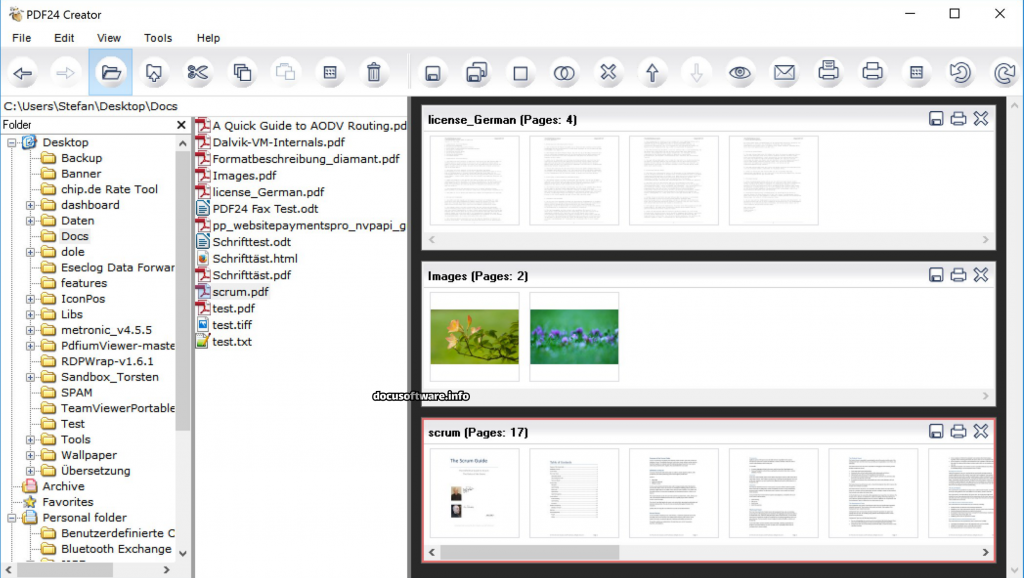1024x578 pixels.
Task: Open the View menu
Action: click(x=109, y=38)
